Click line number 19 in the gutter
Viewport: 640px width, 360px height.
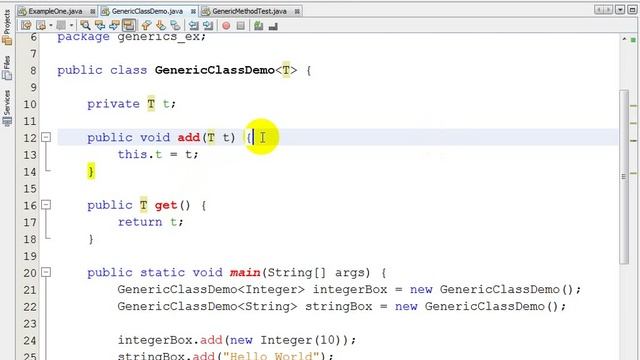[x=30, y=256]
